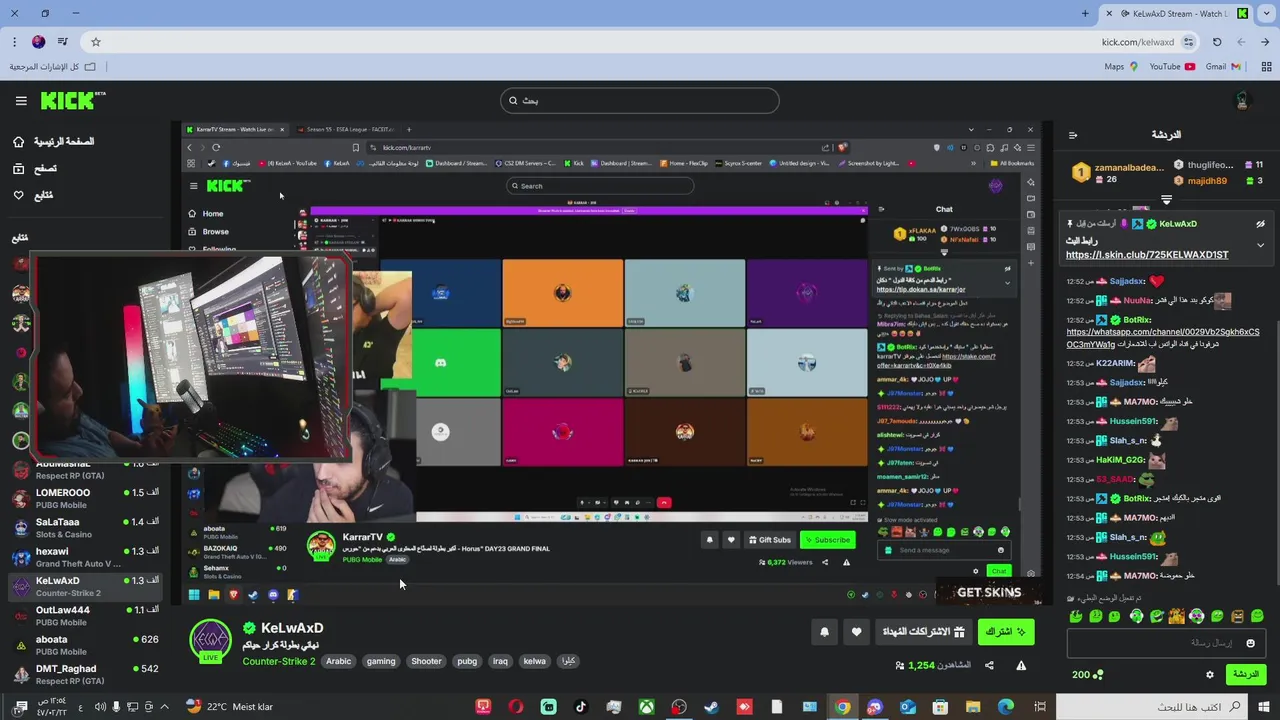The image size is (1280, 720).
Task: Click the green chat send button
Action: 1246,675
